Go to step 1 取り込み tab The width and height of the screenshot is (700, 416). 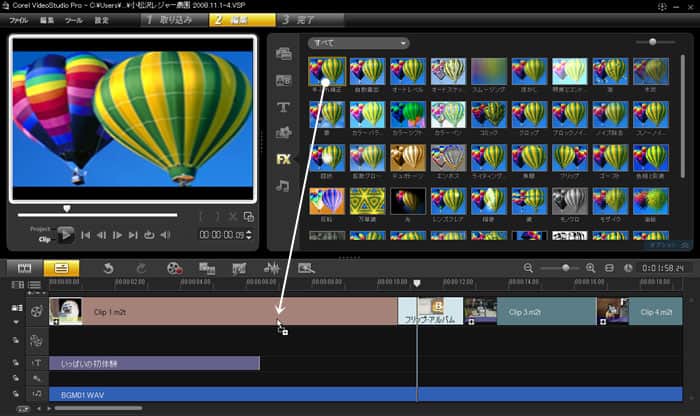(x=175, y=20)
